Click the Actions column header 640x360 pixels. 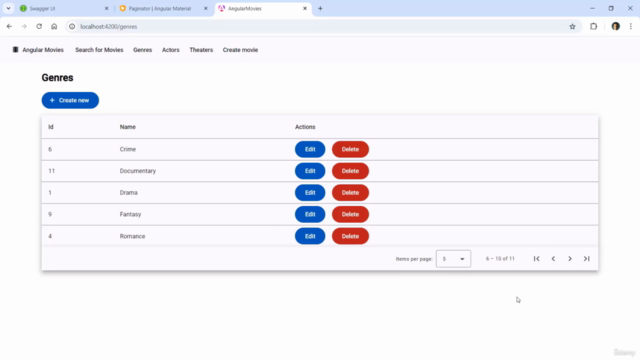click(x=305, y=127)
